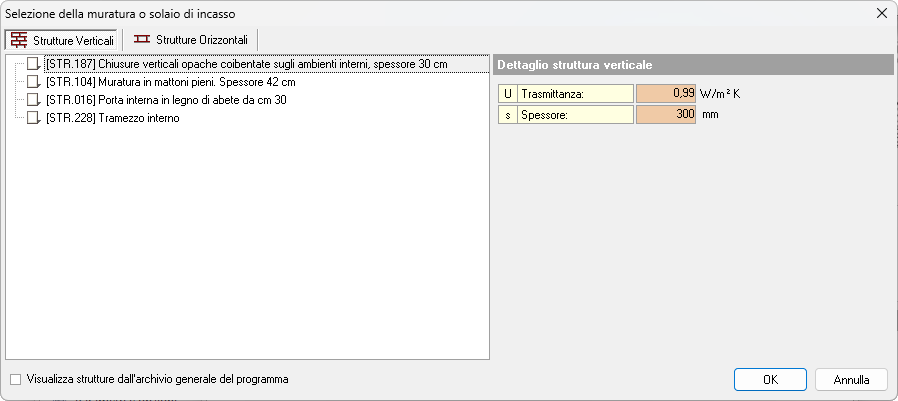The height and width of the screenshot is (401, 898).
Task: Select Muratura in mattoni pieni entry
Action: [x=171, y=82]
